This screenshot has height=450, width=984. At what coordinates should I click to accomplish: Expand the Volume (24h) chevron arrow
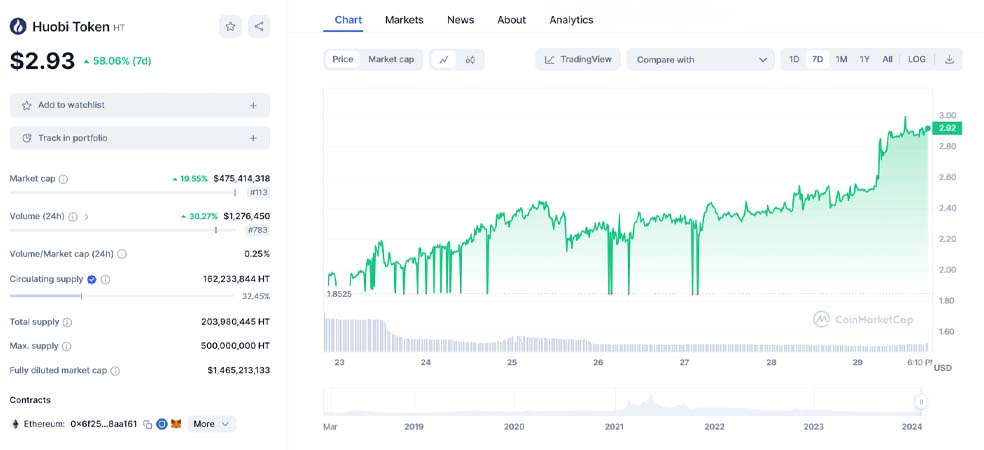tap(86, 217)
